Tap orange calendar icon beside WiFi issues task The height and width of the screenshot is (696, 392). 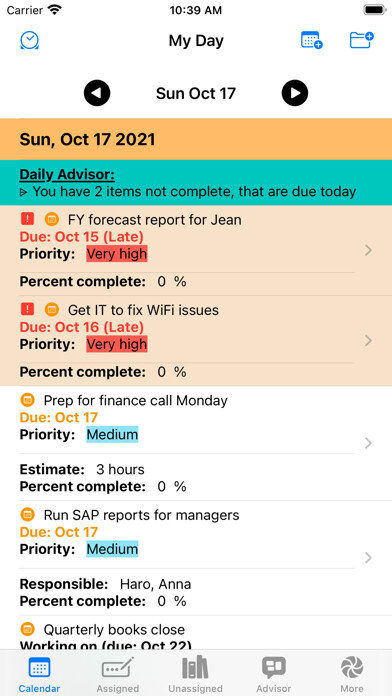[x=52, y=309]
